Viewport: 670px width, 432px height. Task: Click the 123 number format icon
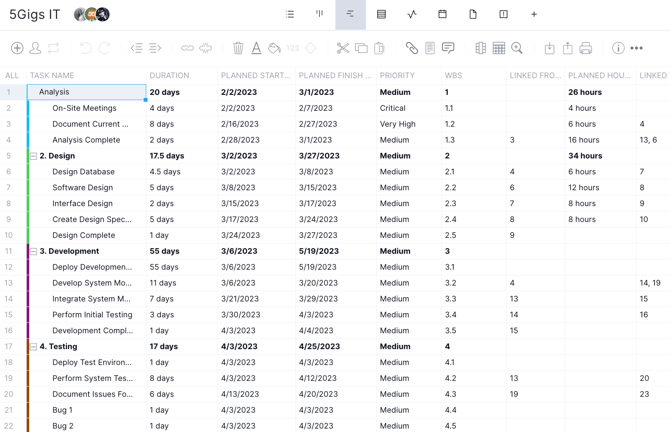pyautogui.click(x=293, y=48)
